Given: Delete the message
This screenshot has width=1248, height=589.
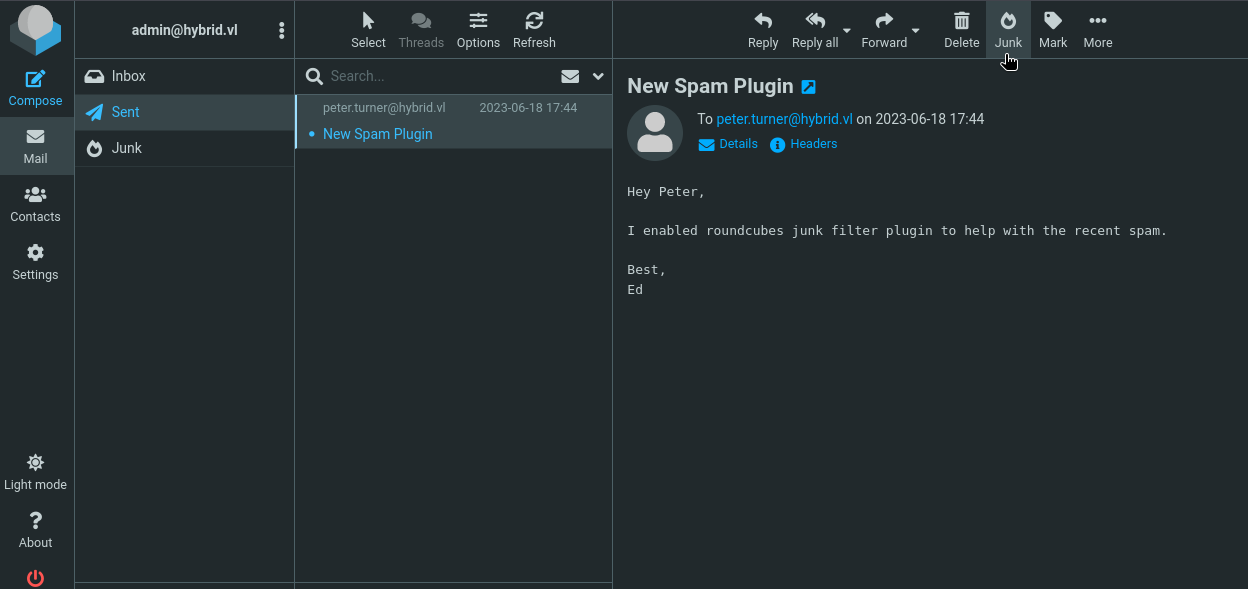Looking at the screenshot, I should coord(962,30).
